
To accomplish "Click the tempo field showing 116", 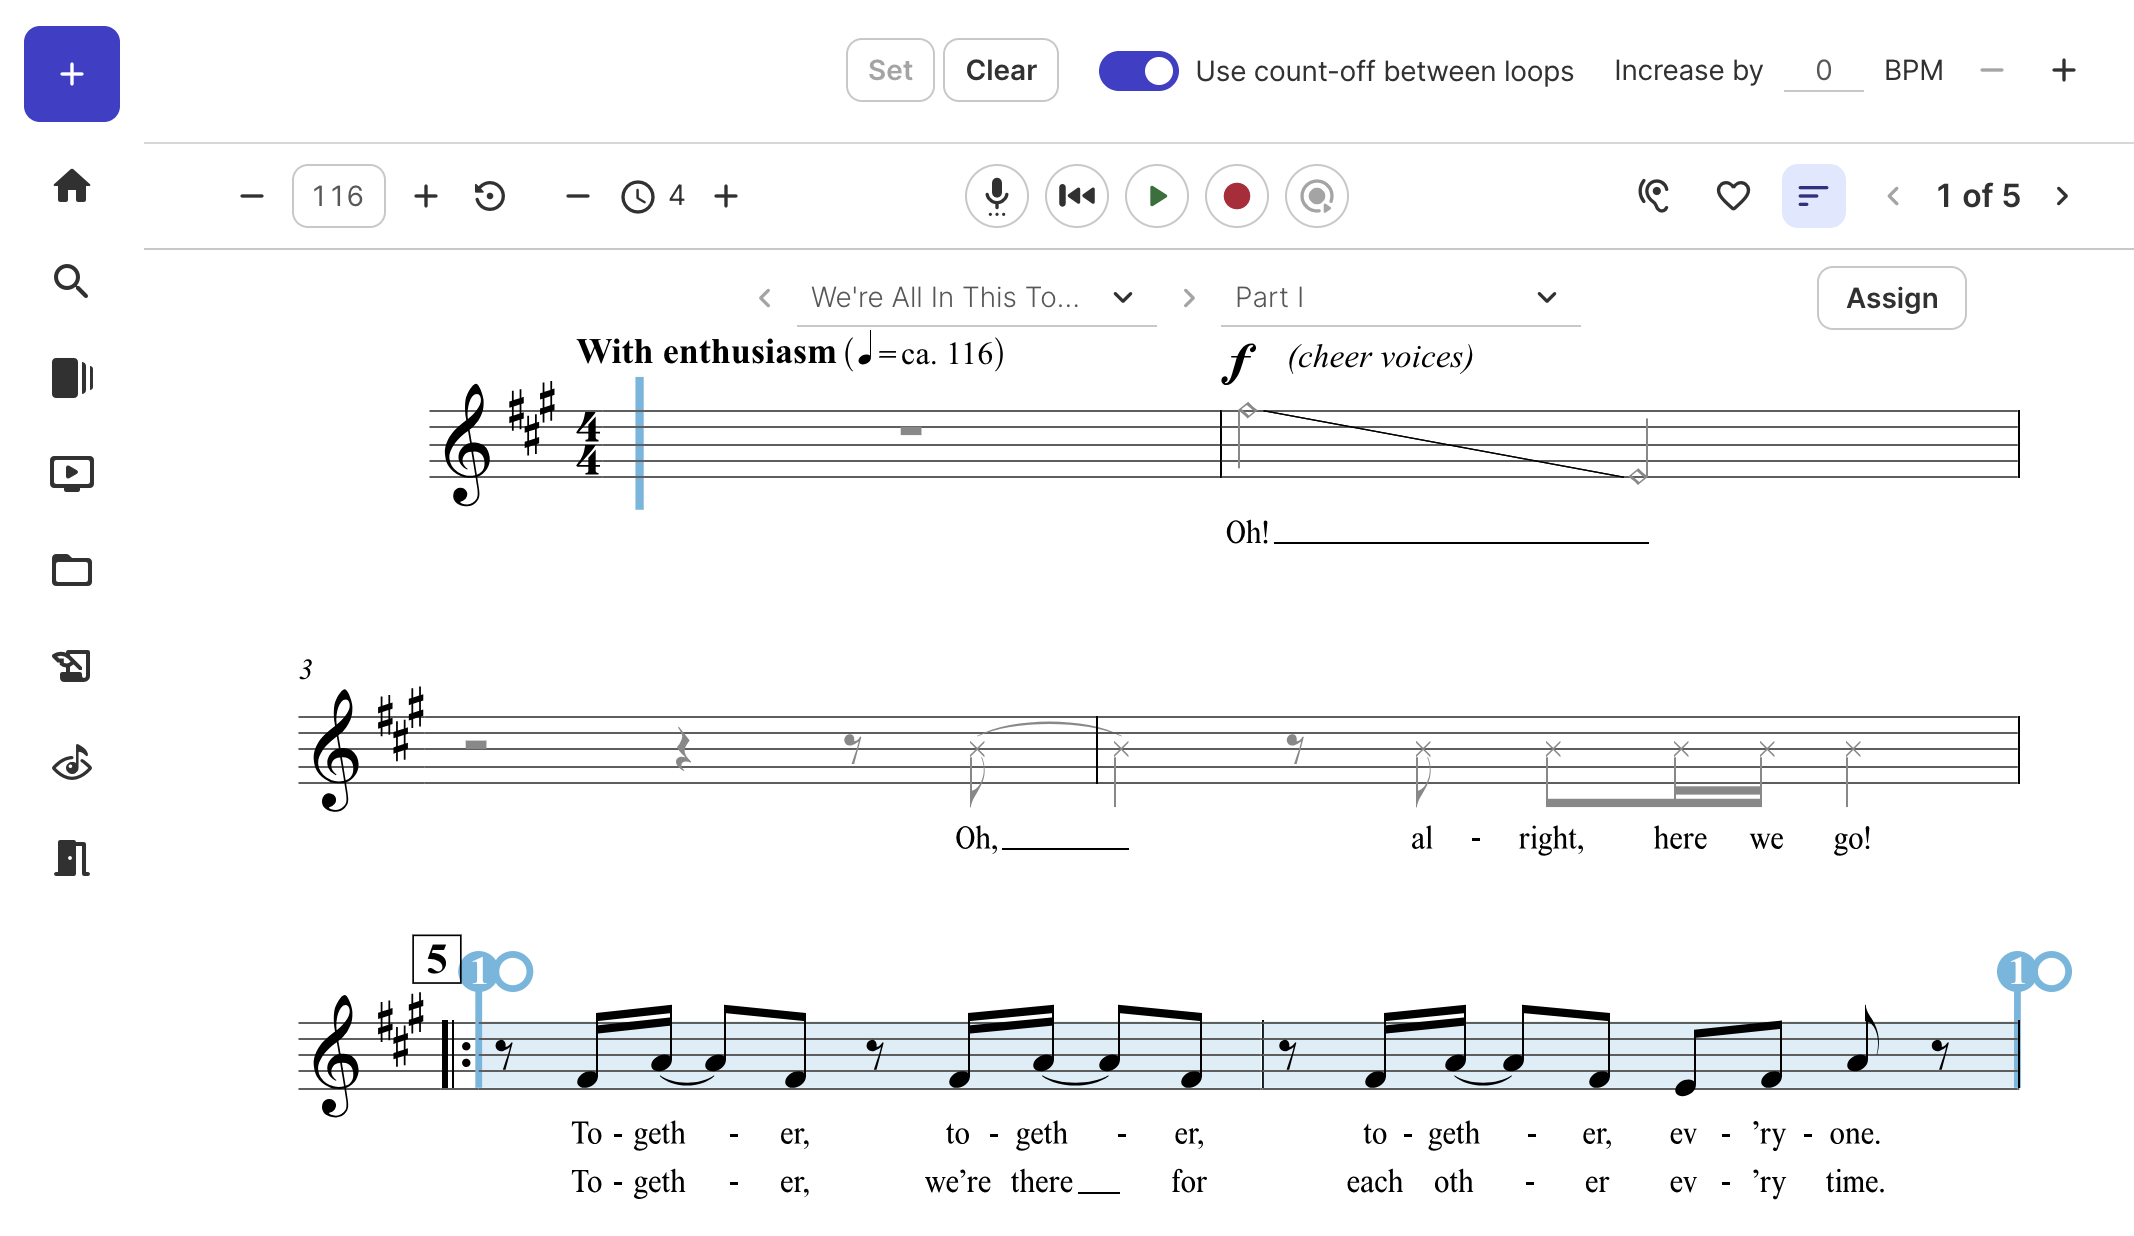I will coord(338,196).
